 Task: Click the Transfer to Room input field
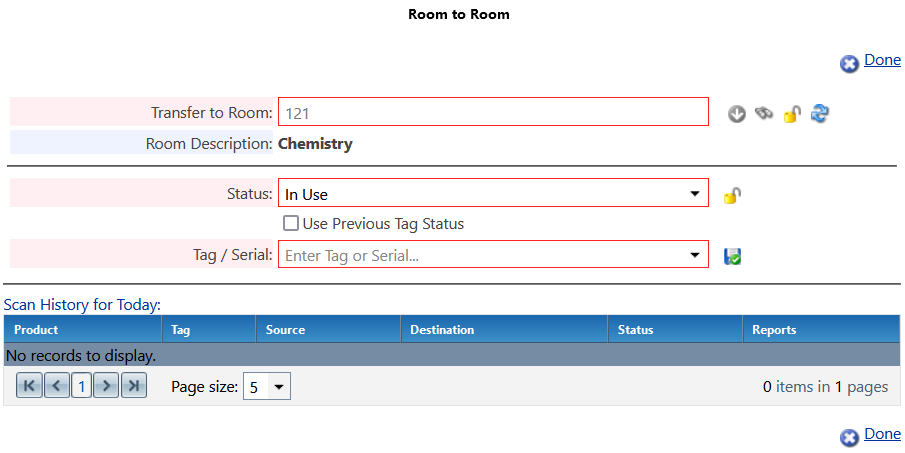pyautogui.click(x=493, y=111)
